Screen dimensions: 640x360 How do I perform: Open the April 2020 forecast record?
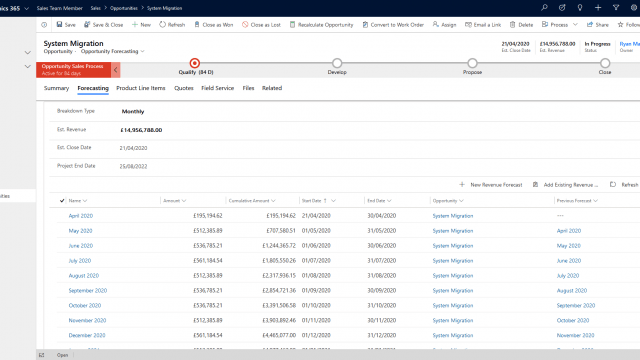coord(81,216)
